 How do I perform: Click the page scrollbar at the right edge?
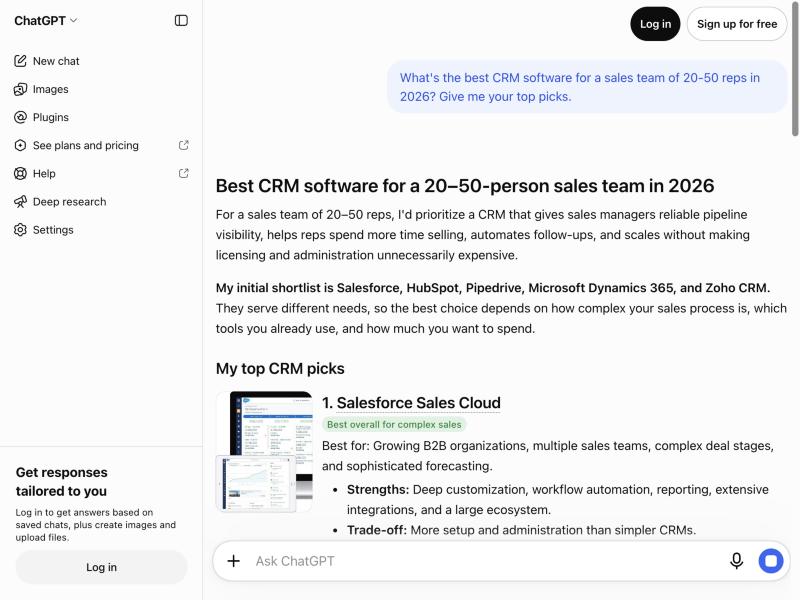(795, 71)
